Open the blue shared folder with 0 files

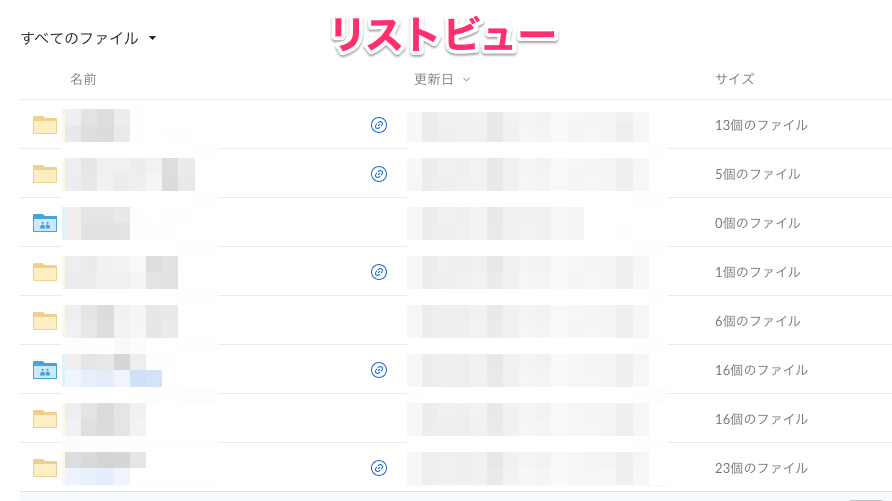tap(45, 223)
